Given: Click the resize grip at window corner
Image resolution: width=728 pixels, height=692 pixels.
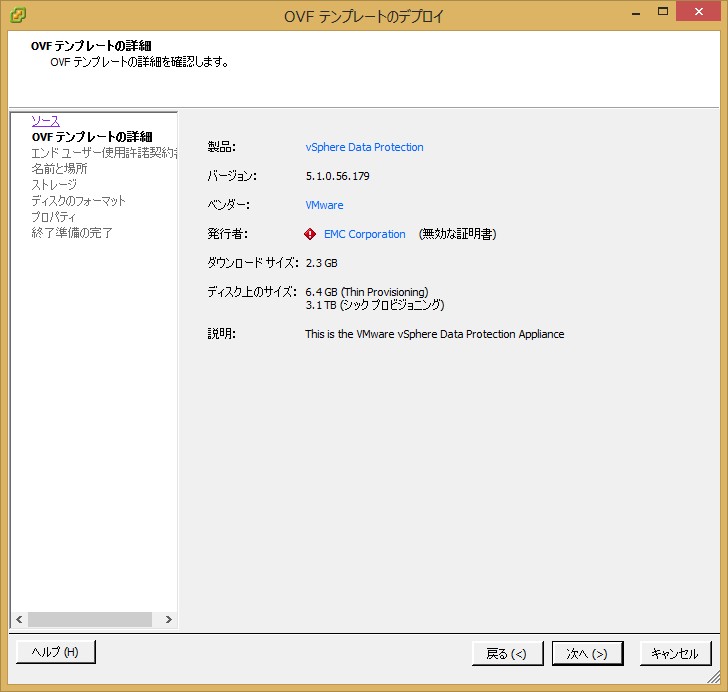Looking at the screenshot, I should (714, 678).
